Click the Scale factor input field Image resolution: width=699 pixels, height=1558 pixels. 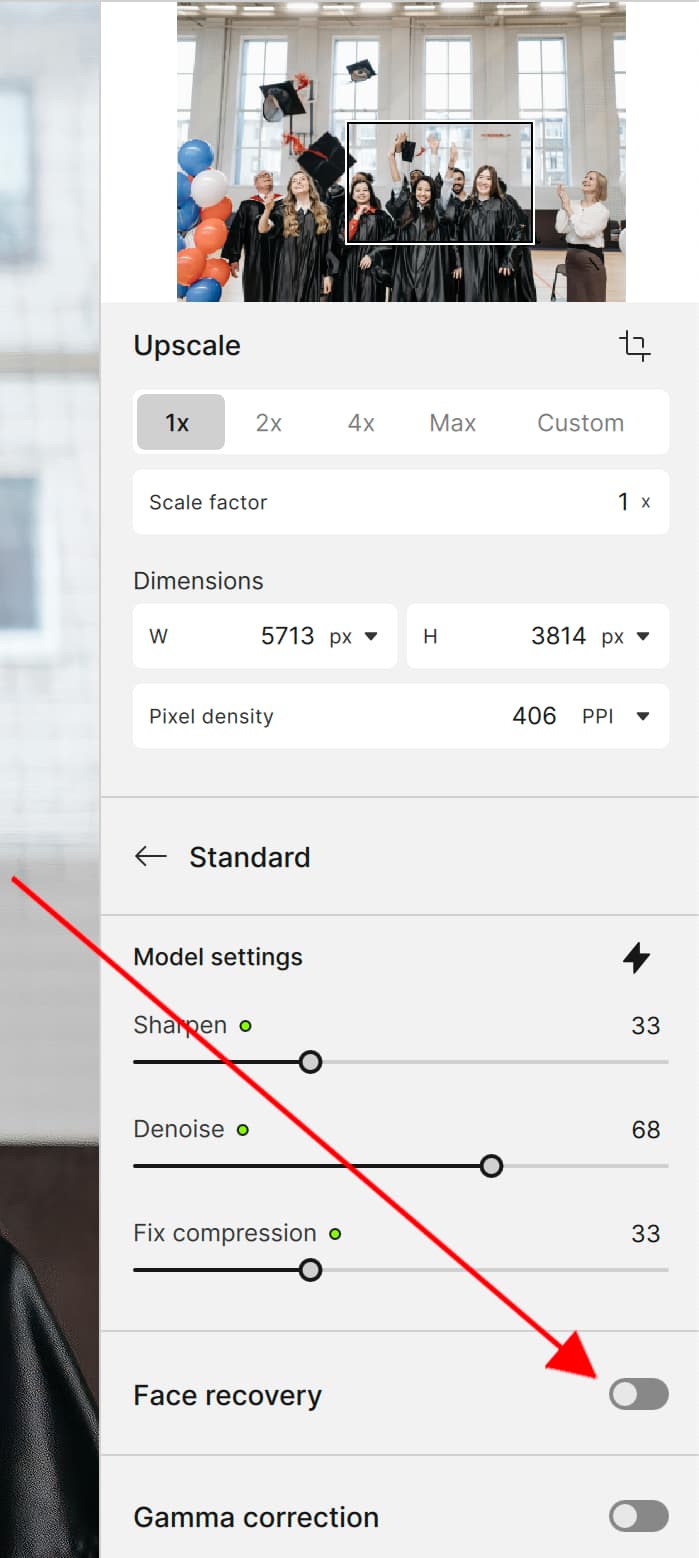point(400,502)
